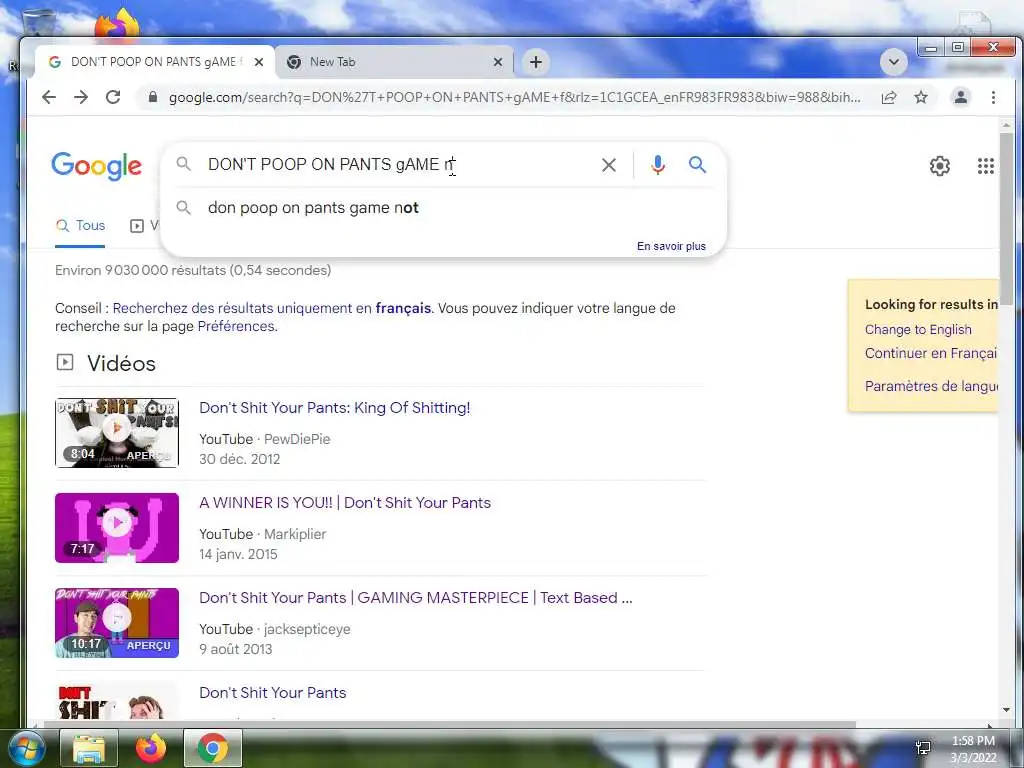Click 'Continuer en Français' link

click(x=931, y=353)
